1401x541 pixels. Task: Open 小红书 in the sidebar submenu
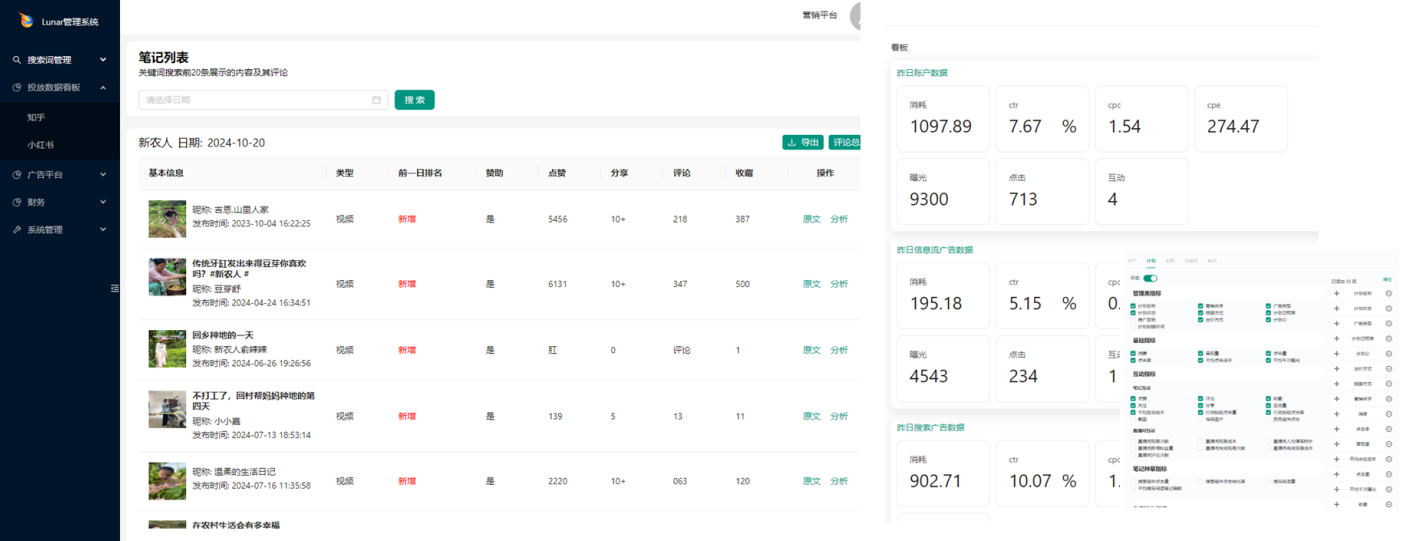[x=40, y=145]
